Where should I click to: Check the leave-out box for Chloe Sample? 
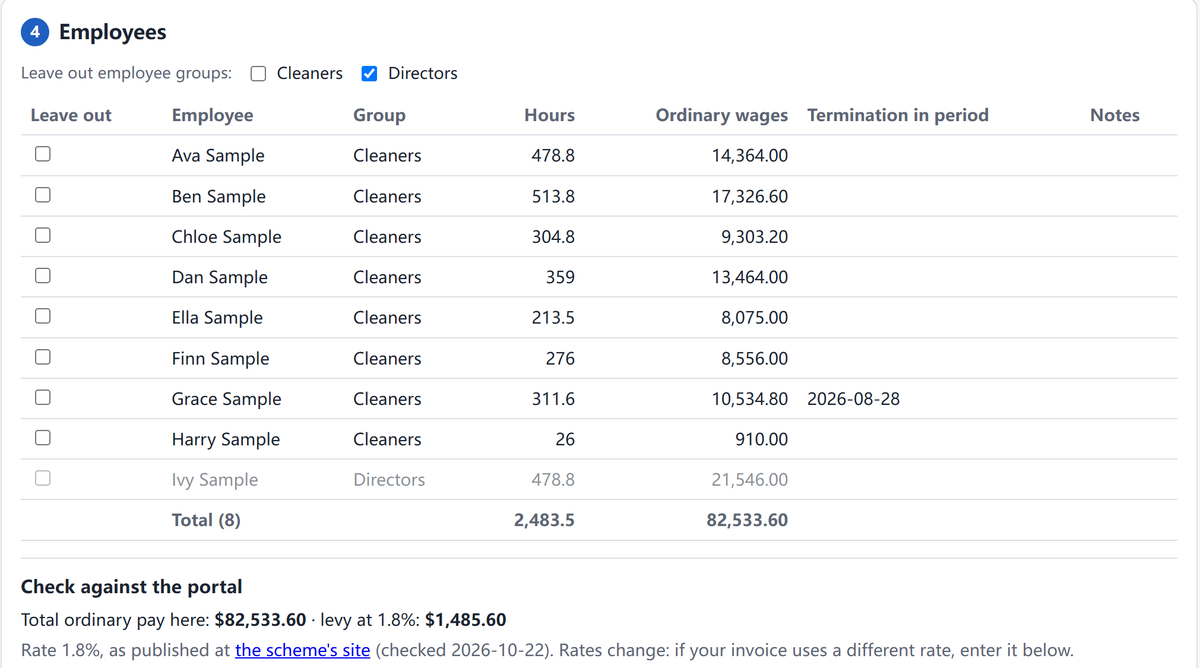[x=42, y=236]
